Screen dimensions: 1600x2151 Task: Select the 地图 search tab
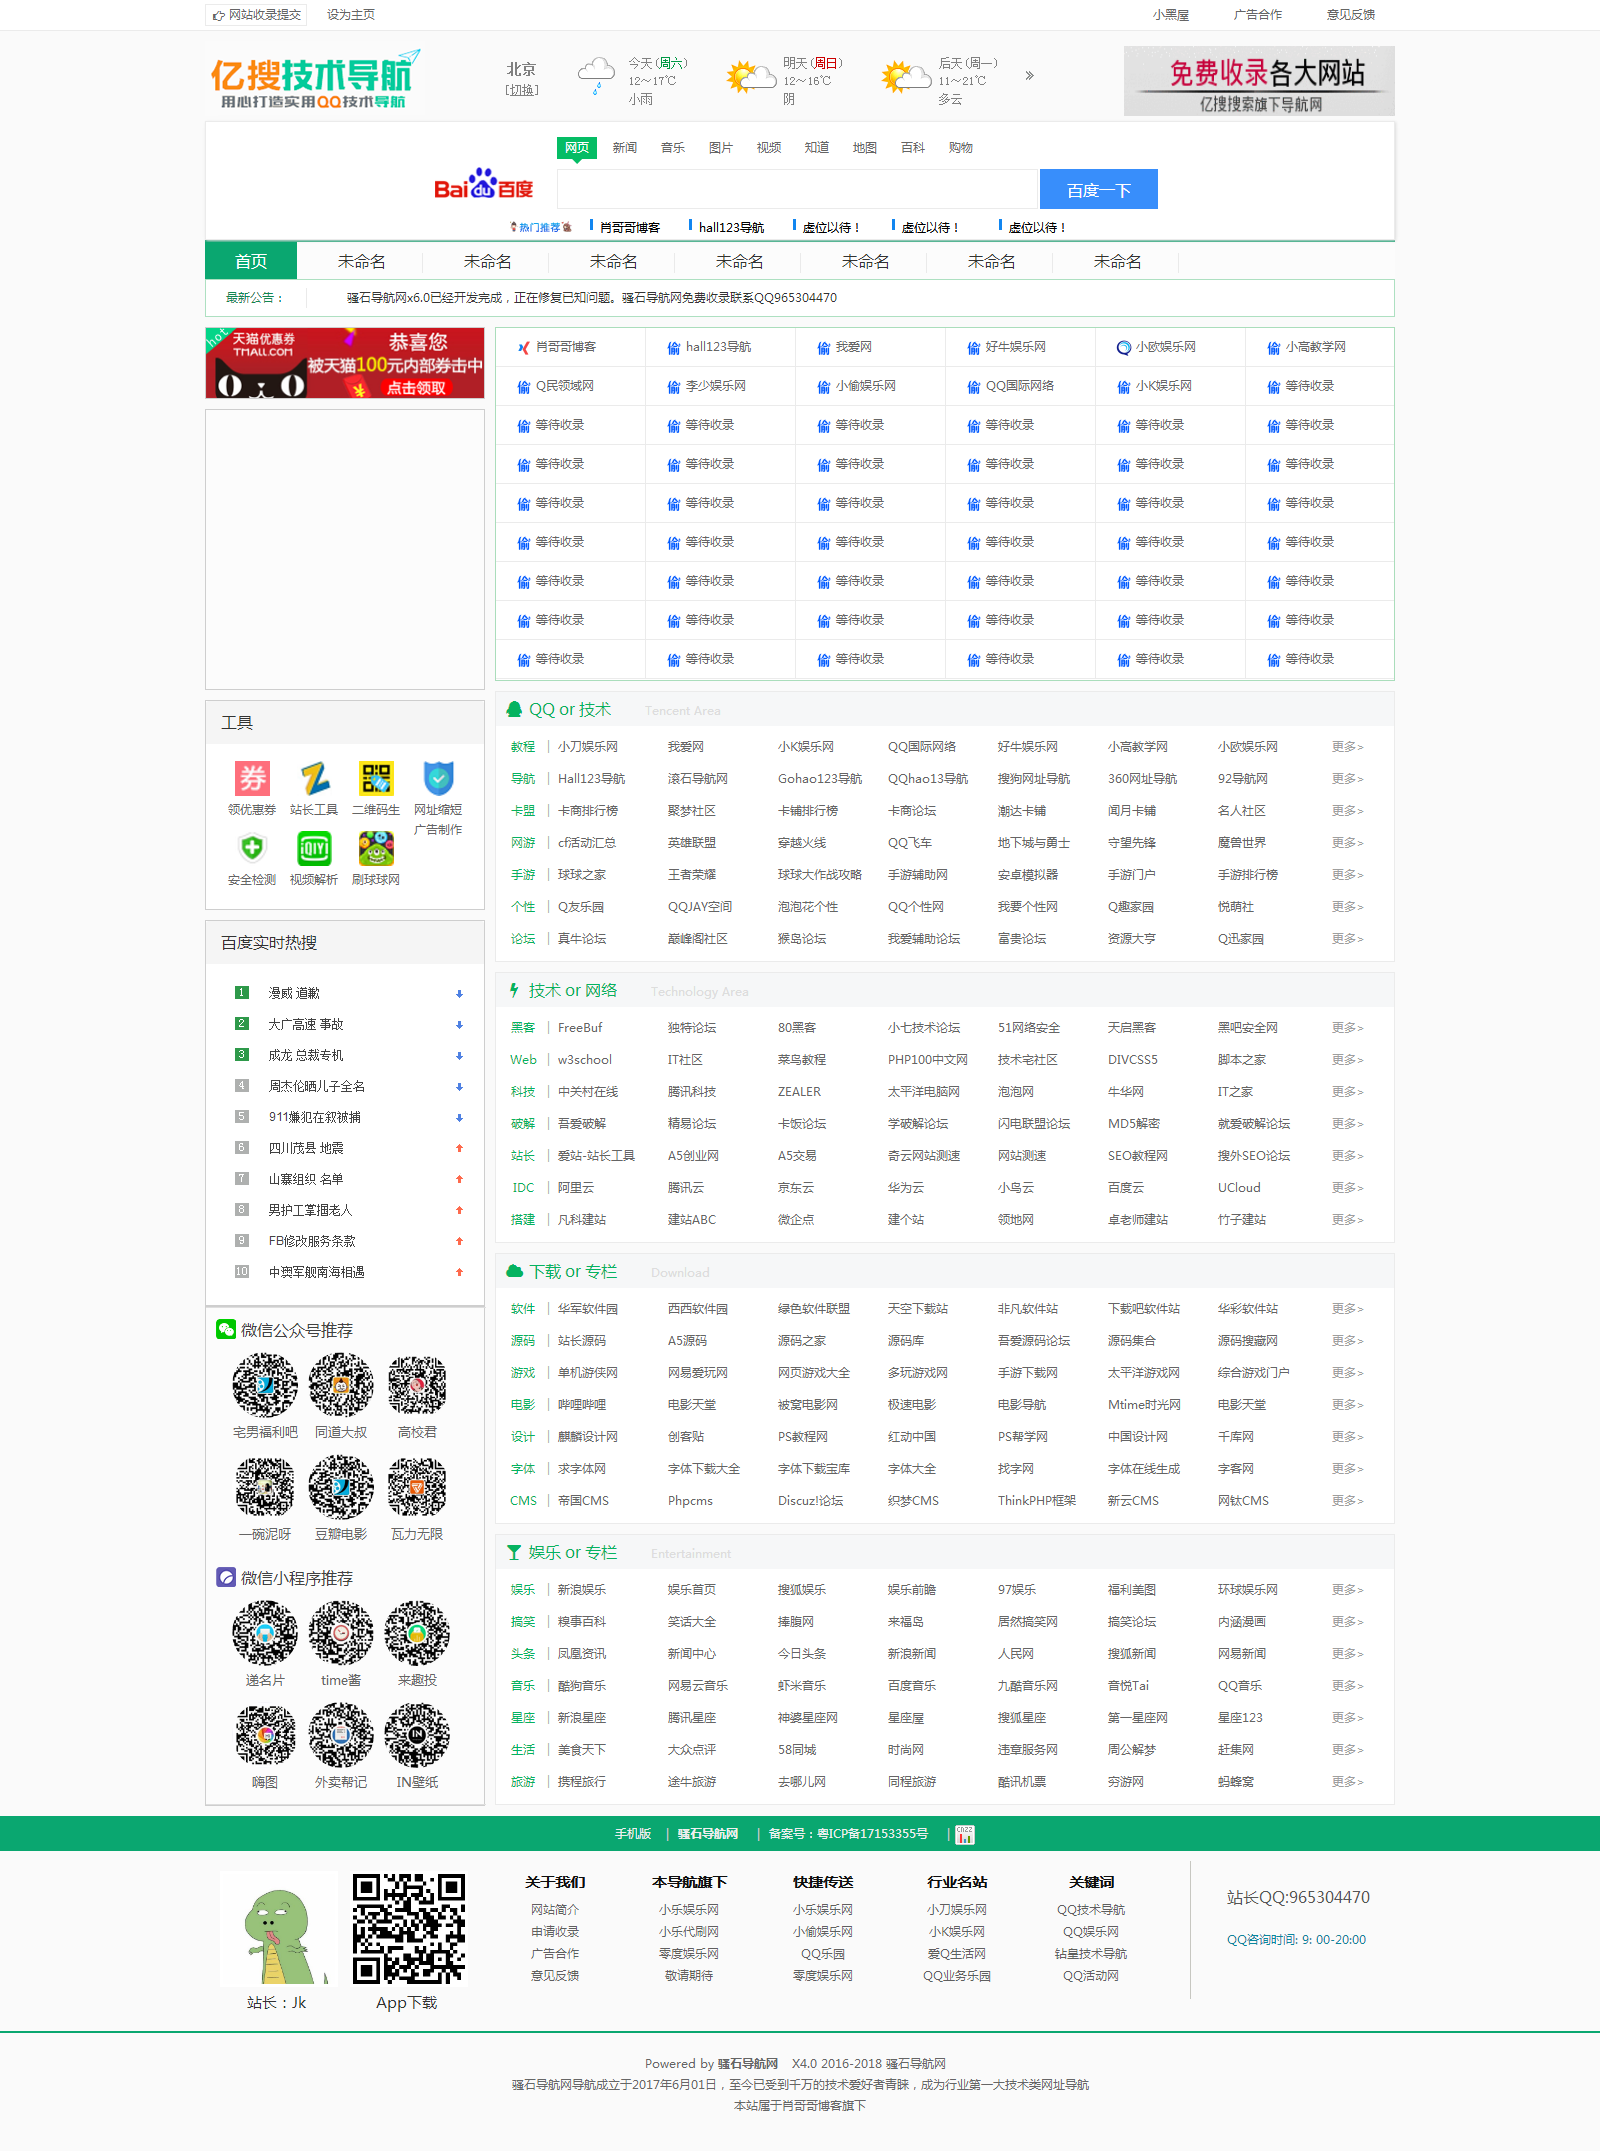click(x=865, y=148)
